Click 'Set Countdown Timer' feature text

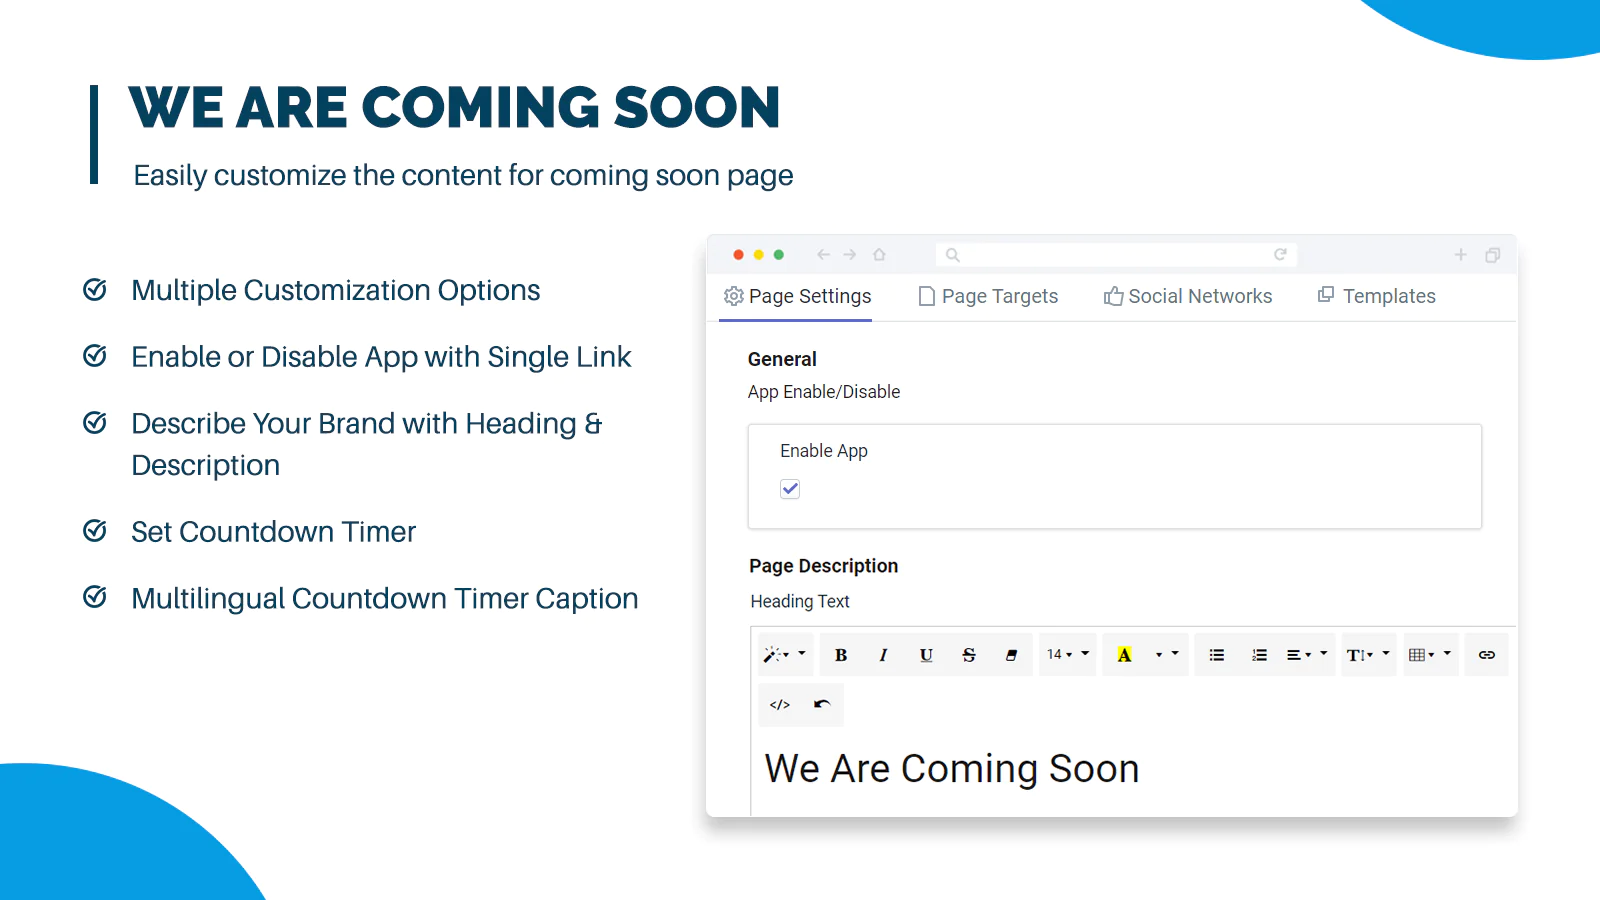tap(273, 532)
